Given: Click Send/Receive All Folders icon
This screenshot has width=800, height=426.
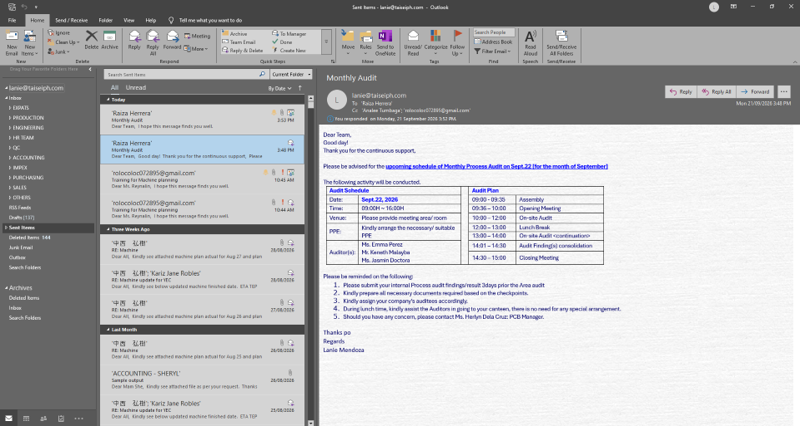Looking at the screenshot, I should (x=561, y=43).
